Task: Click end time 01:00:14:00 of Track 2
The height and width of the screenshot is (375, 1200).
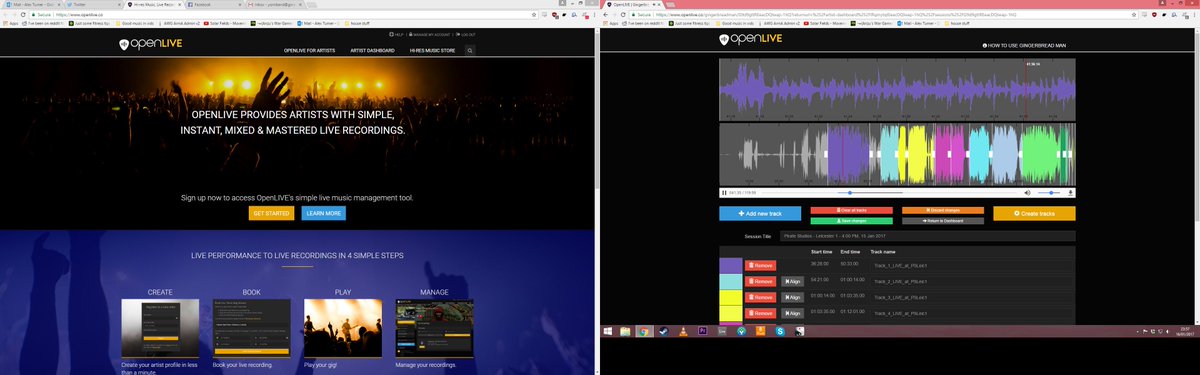Action: coord(853,281)
